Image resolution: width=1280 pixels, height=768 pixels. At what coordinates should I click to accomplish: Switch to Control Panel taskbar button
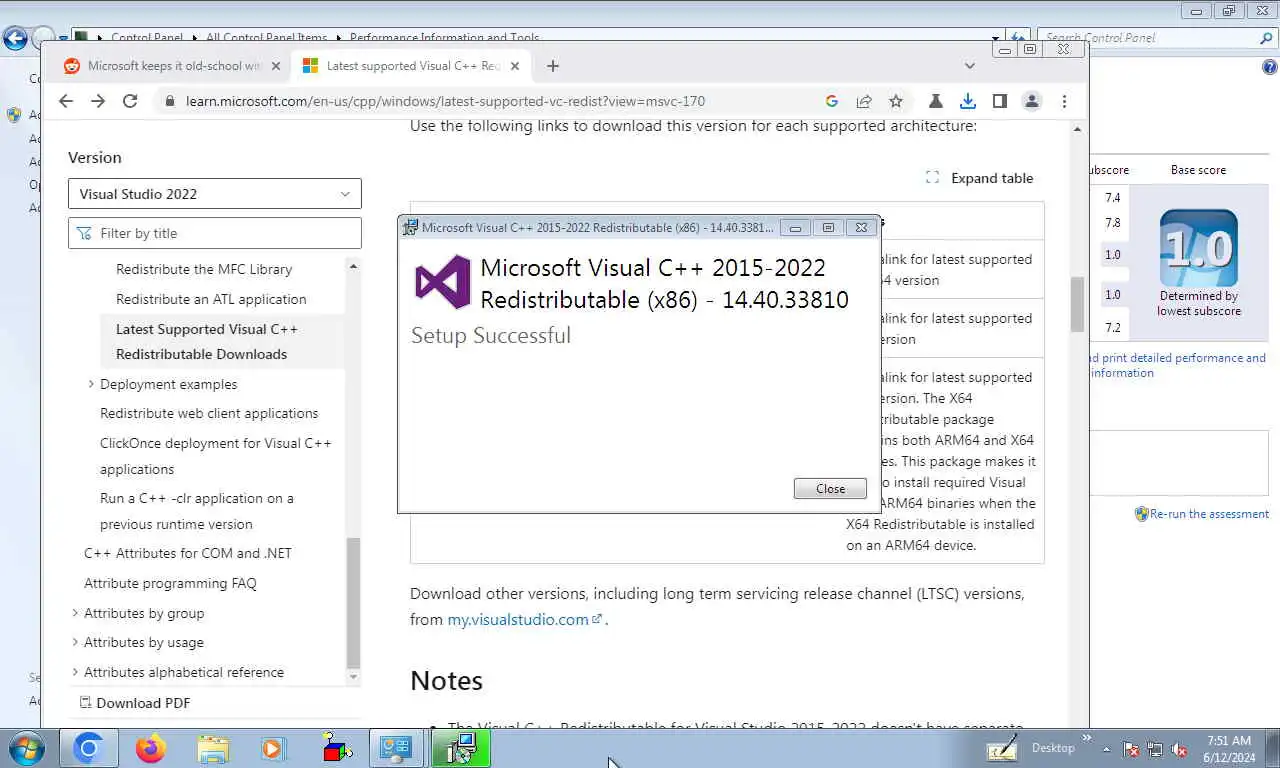point(397,748)
